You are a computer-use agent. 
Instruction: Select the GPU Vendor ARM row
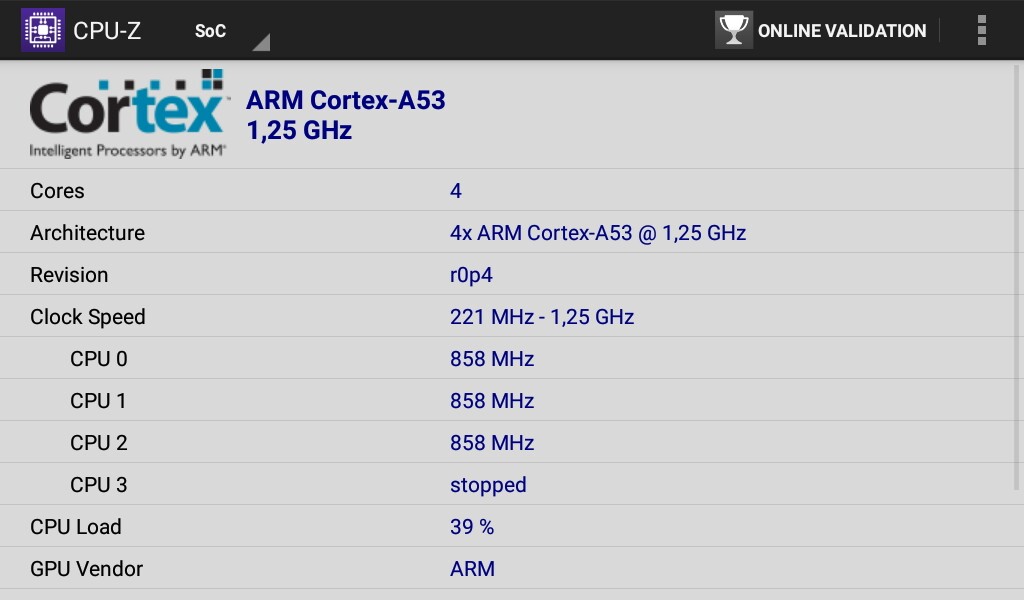click(x=506, y=569)
